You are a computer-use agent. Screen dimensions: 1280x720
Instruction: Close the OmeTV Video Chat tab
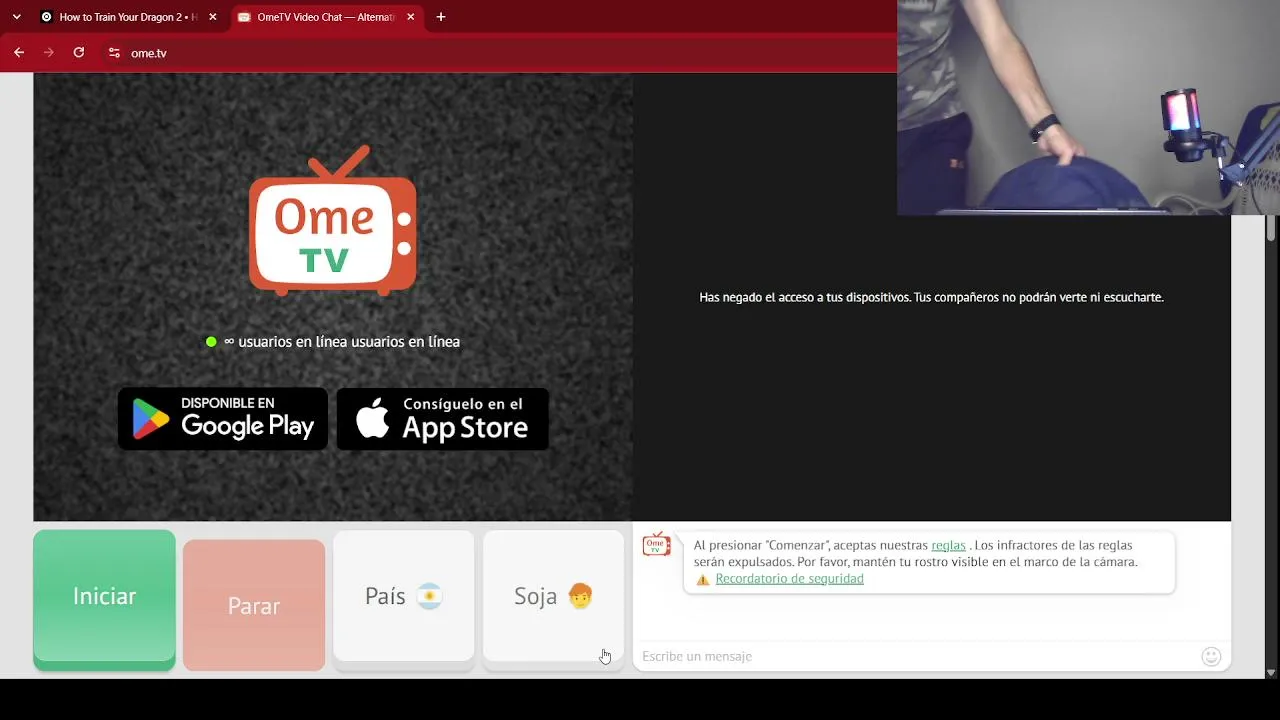pos(410,17)
